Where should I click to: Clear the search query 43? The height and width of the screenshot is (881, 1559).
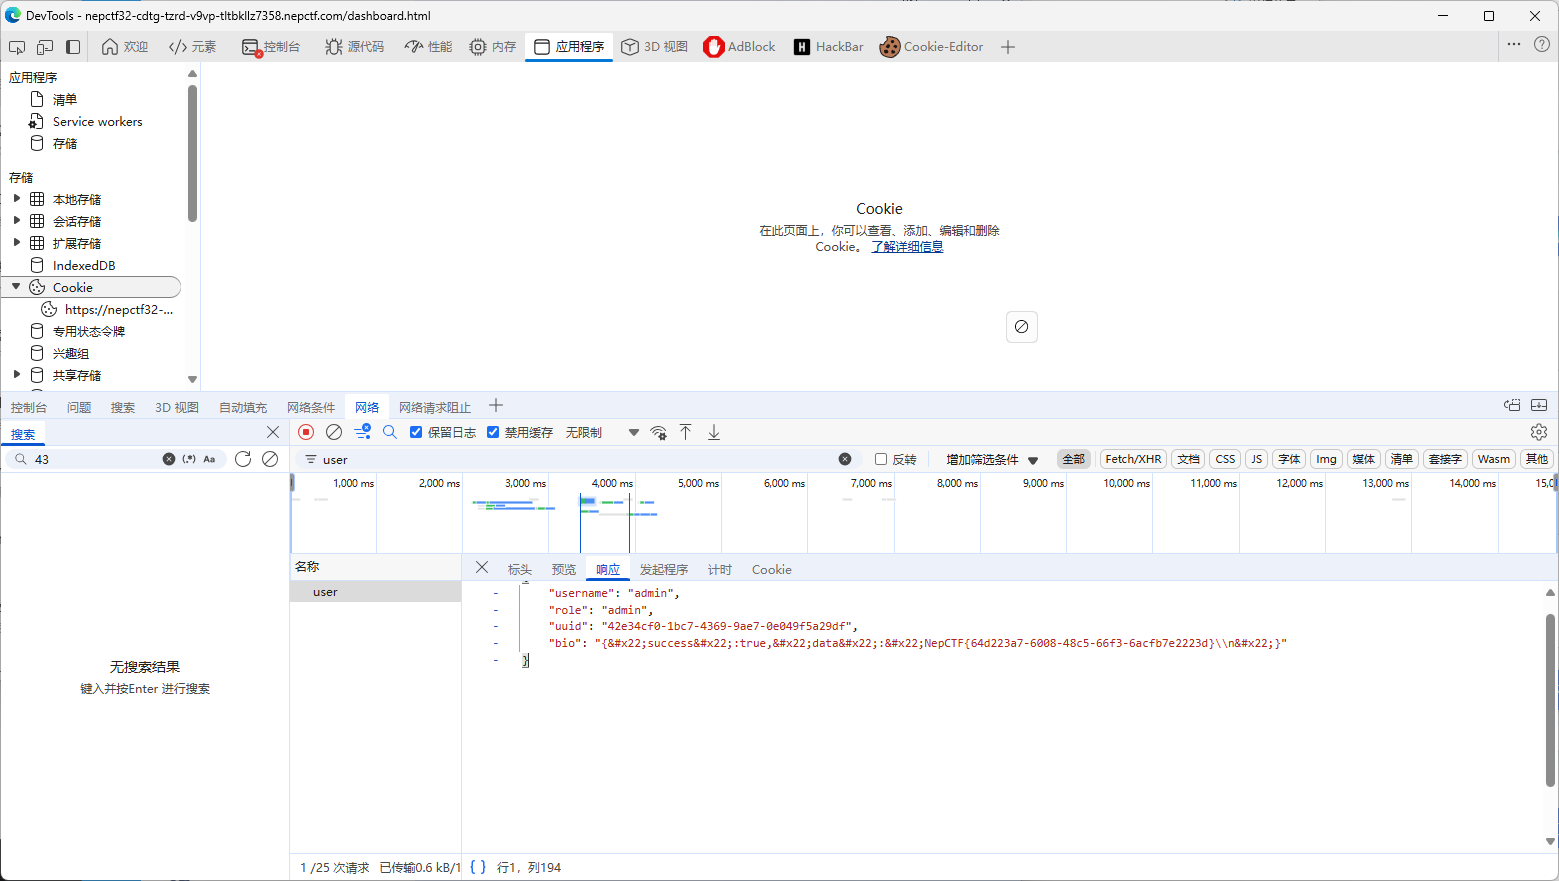click(x=169, y=459)
